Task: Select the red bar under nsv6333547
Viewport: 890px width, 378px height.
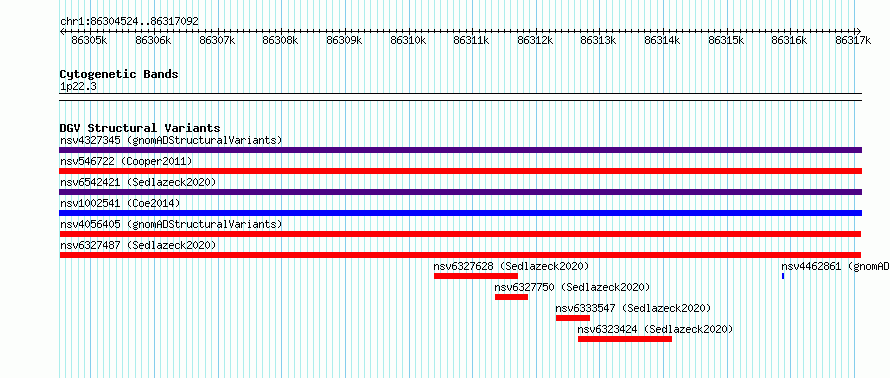Action: pos(573,318)
